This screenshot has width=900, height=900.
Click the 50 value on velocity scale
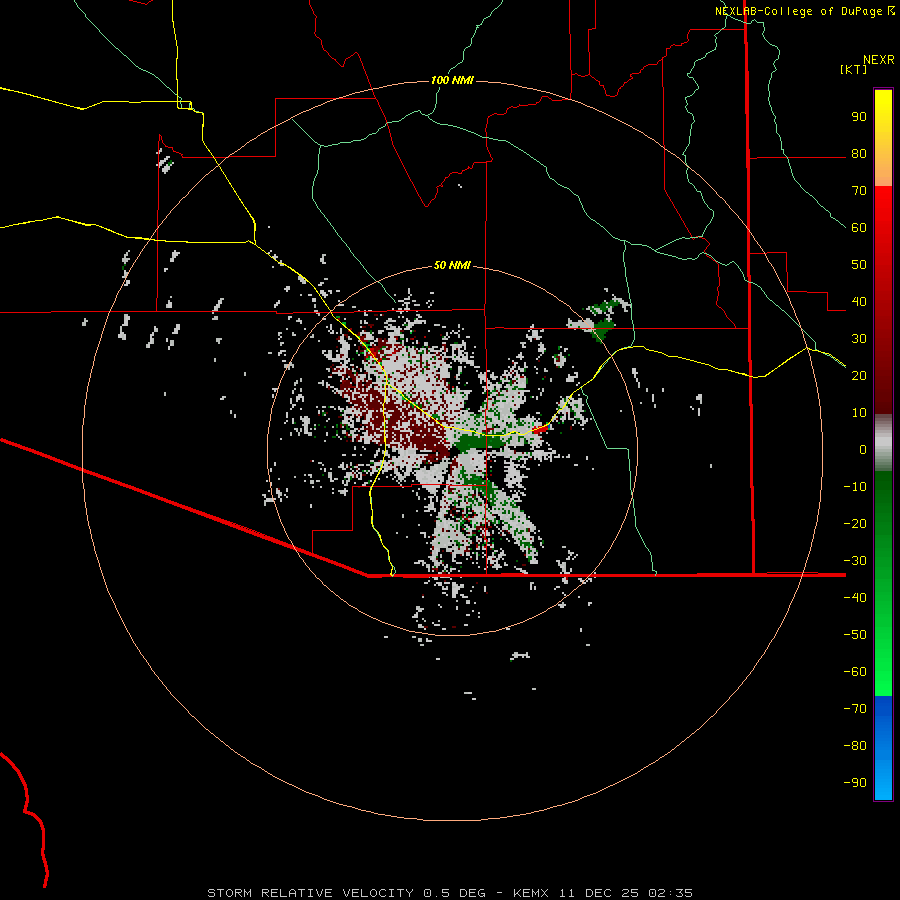click(x=859, y=265)
